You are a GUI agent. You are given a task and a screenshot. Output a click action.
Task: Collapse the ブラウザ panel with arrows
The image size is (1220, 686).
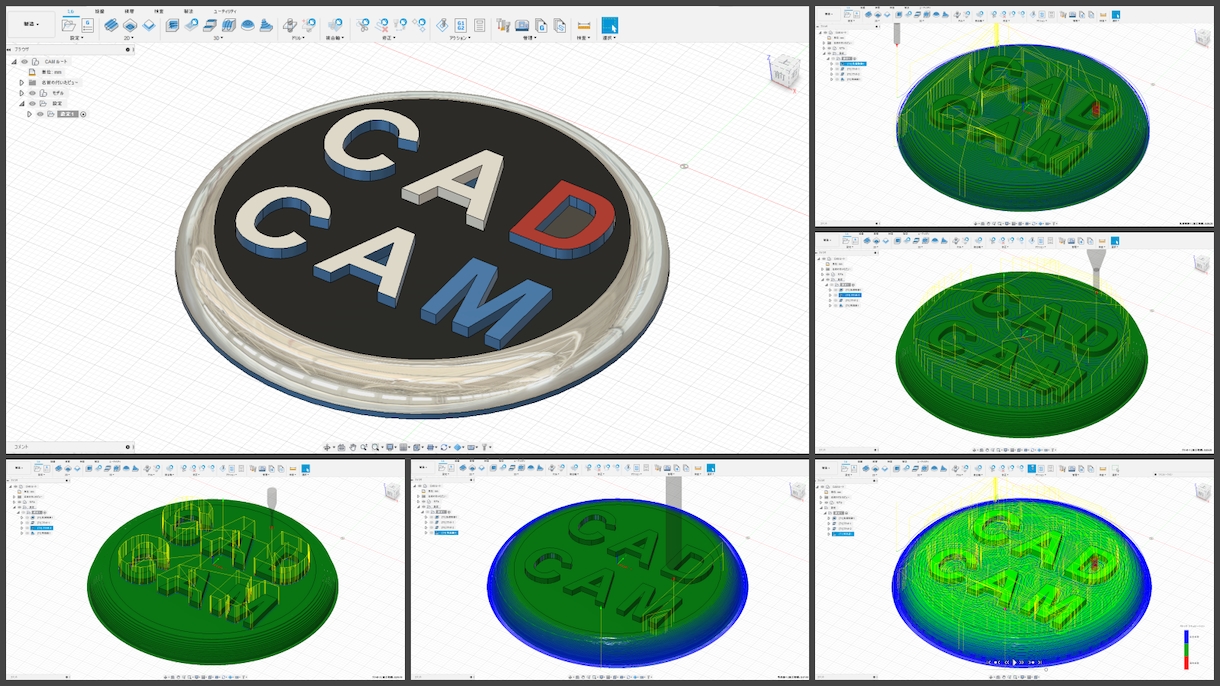(x=9, y=49)
